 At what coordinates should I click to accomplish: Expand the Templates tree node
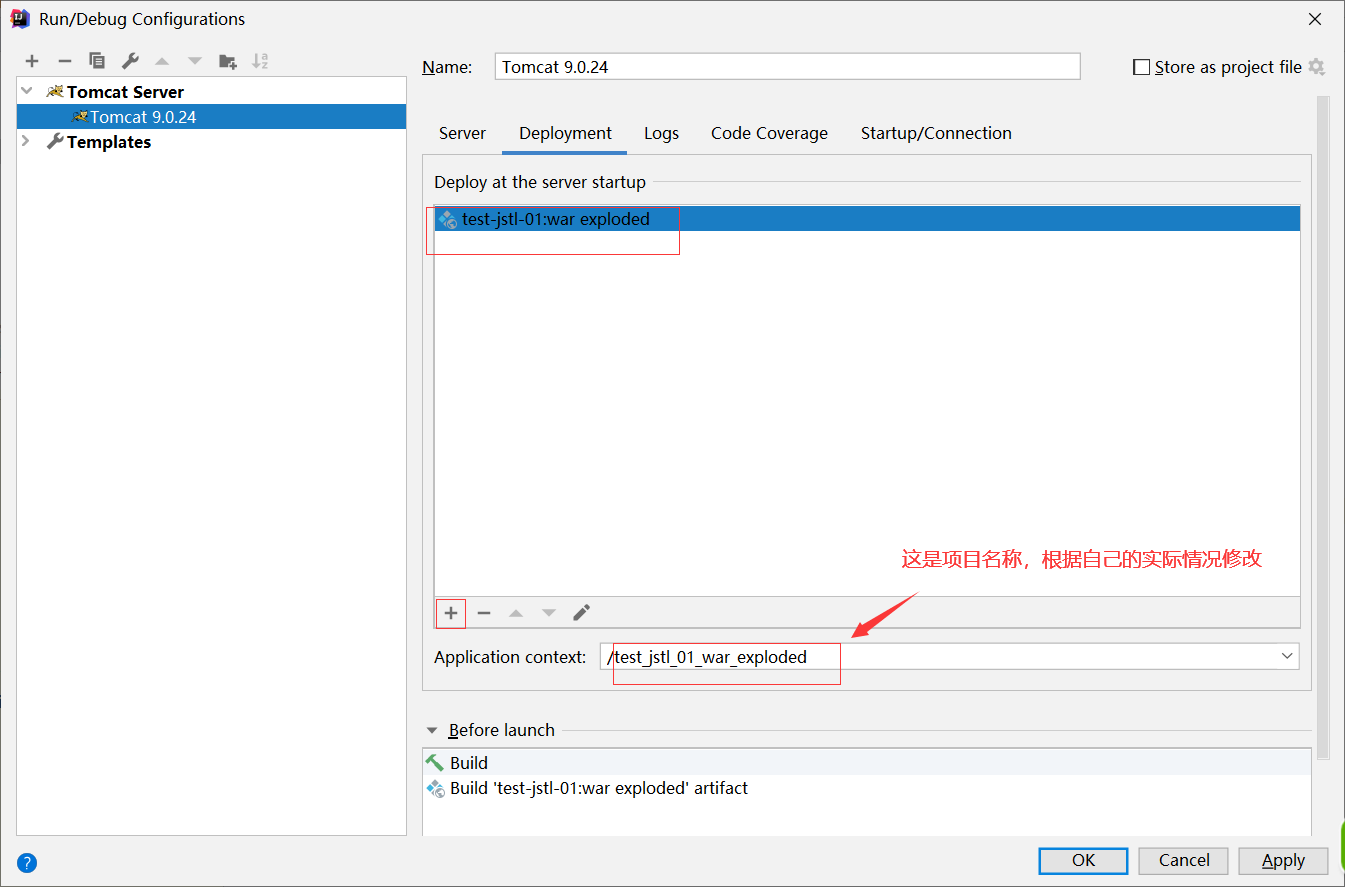[x=25, y=141]
